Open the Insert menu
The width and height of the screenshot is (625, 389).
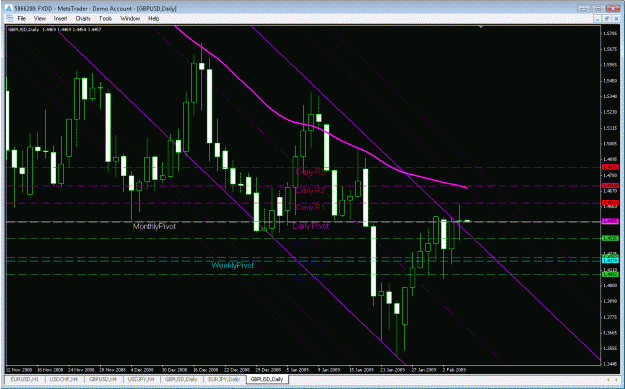click(60, 19)
